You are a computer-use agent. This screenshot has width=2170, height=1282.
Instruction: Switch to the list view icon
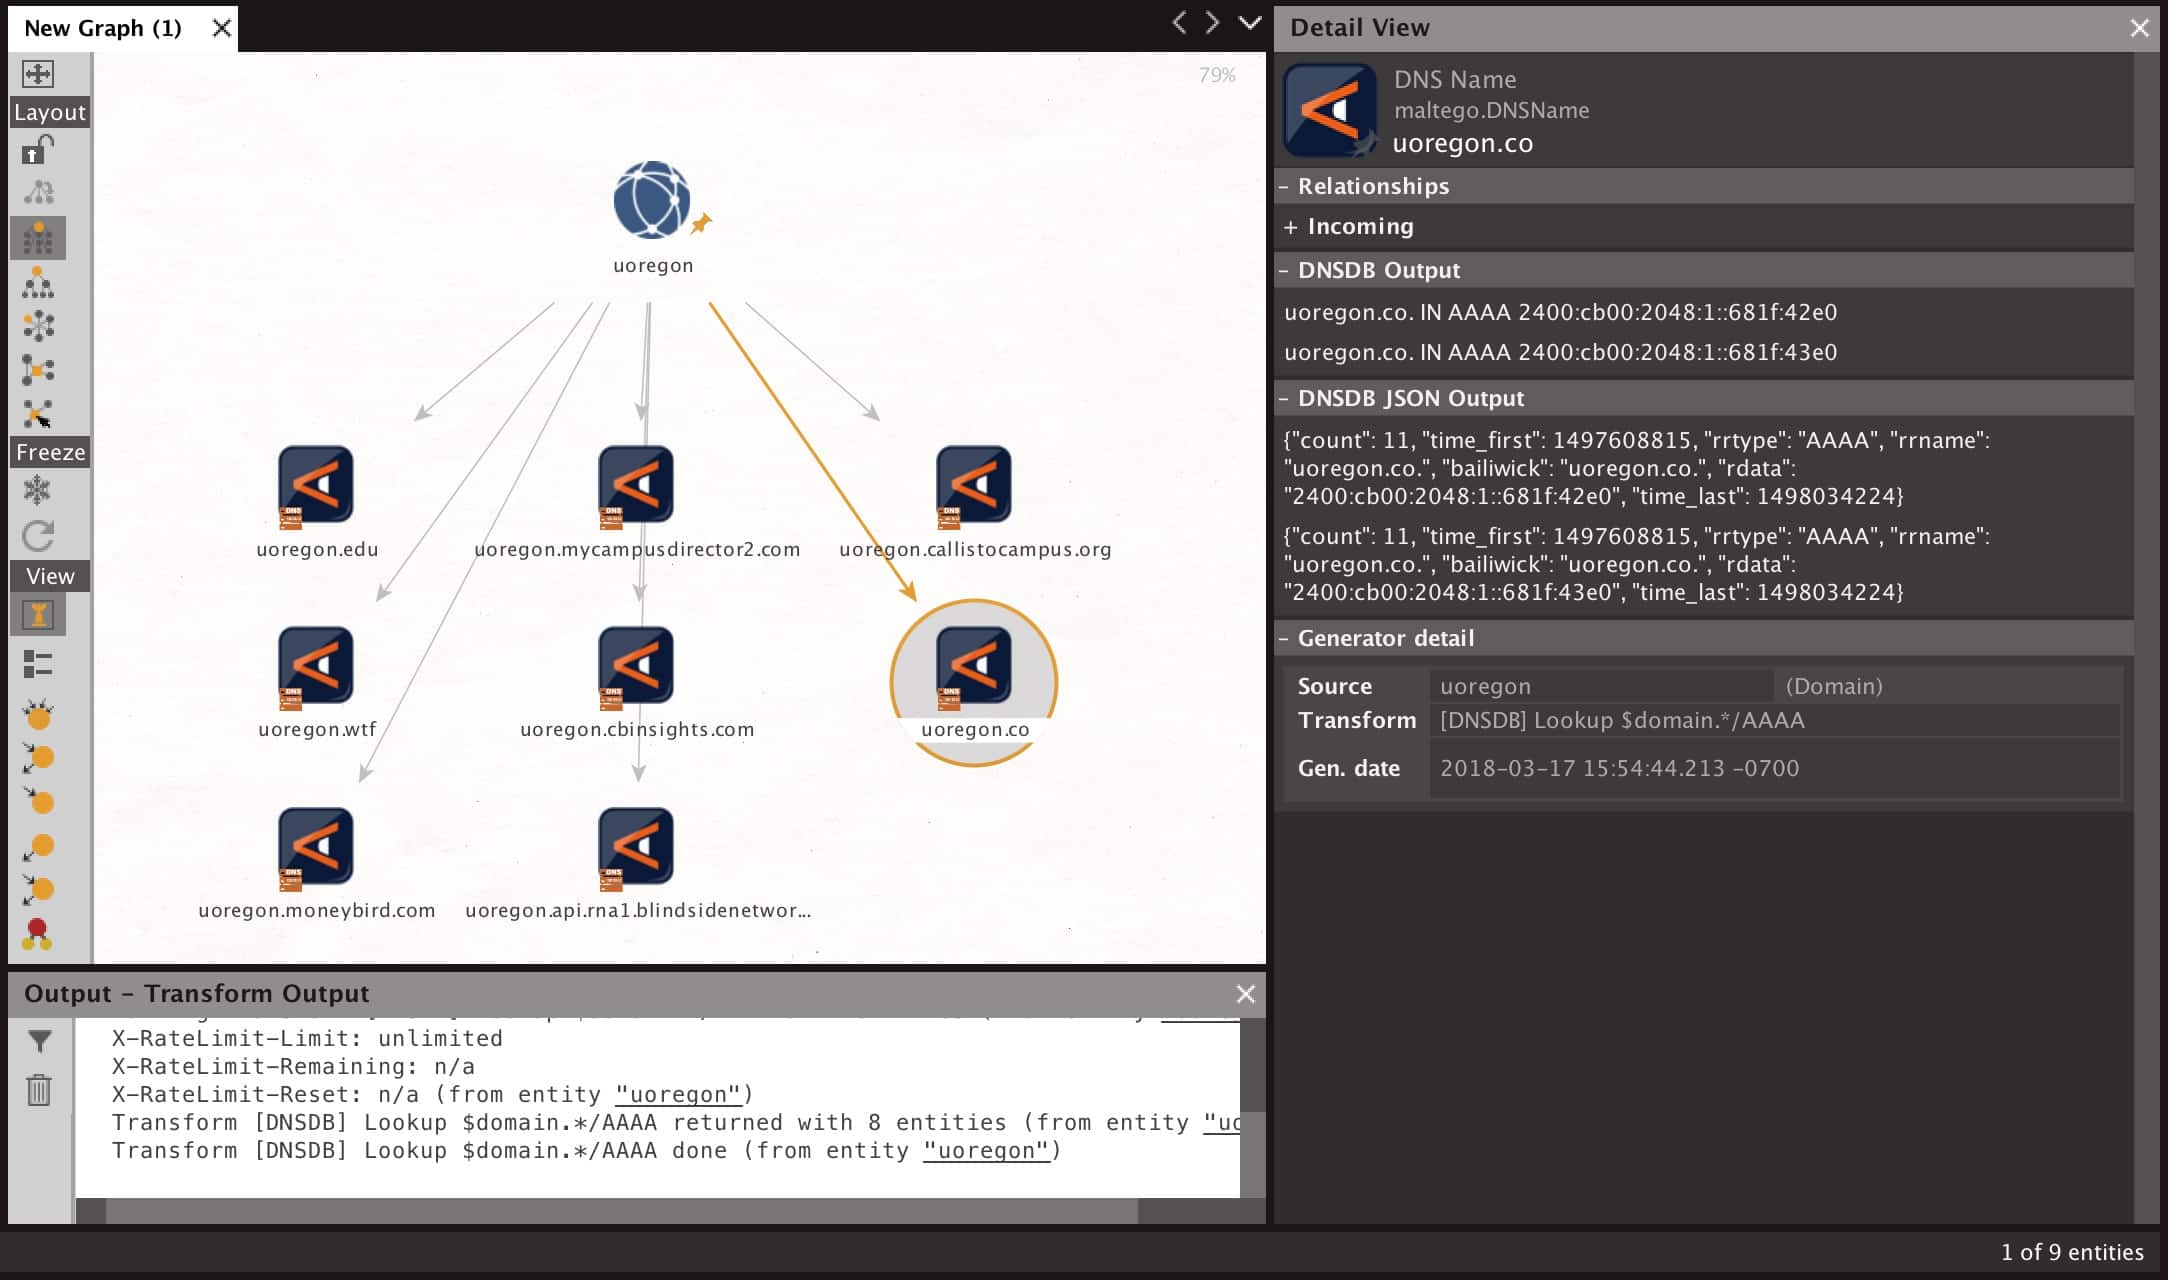point(38,664)
